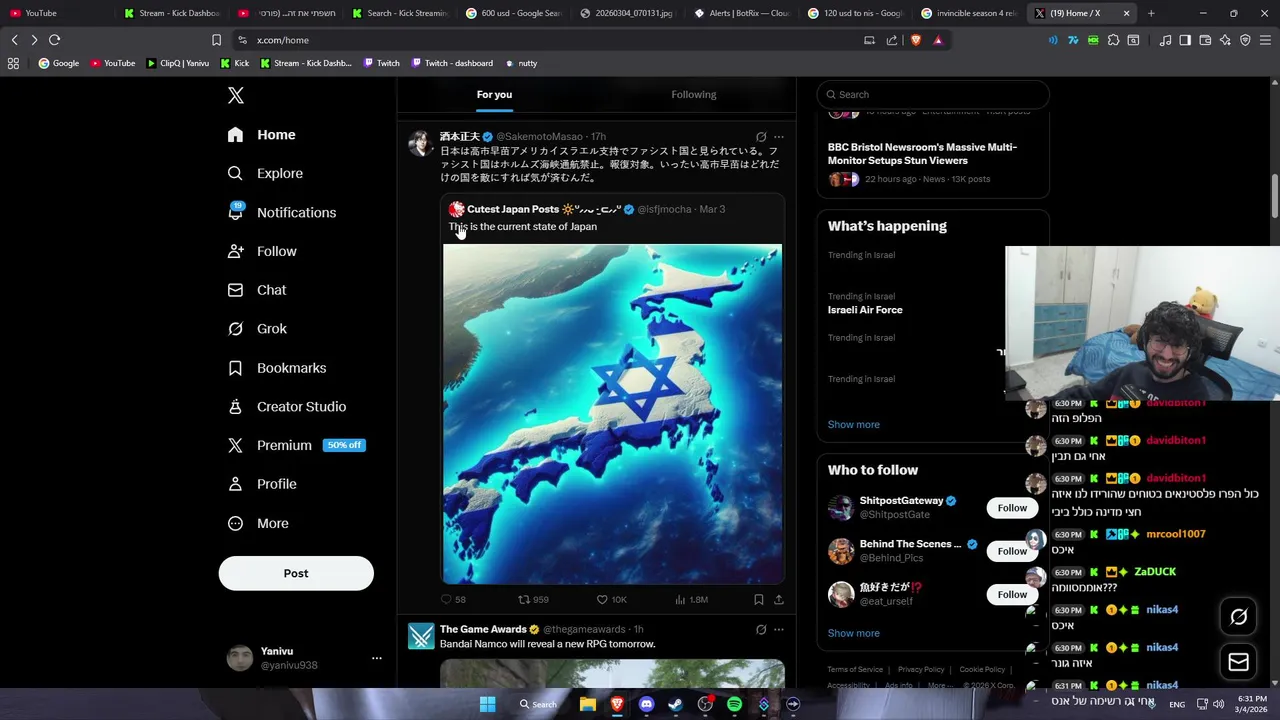The image size is (1280, 720).
Task: Switch to the Following tab
Action: pyautogui.click(x=694, y=94)
